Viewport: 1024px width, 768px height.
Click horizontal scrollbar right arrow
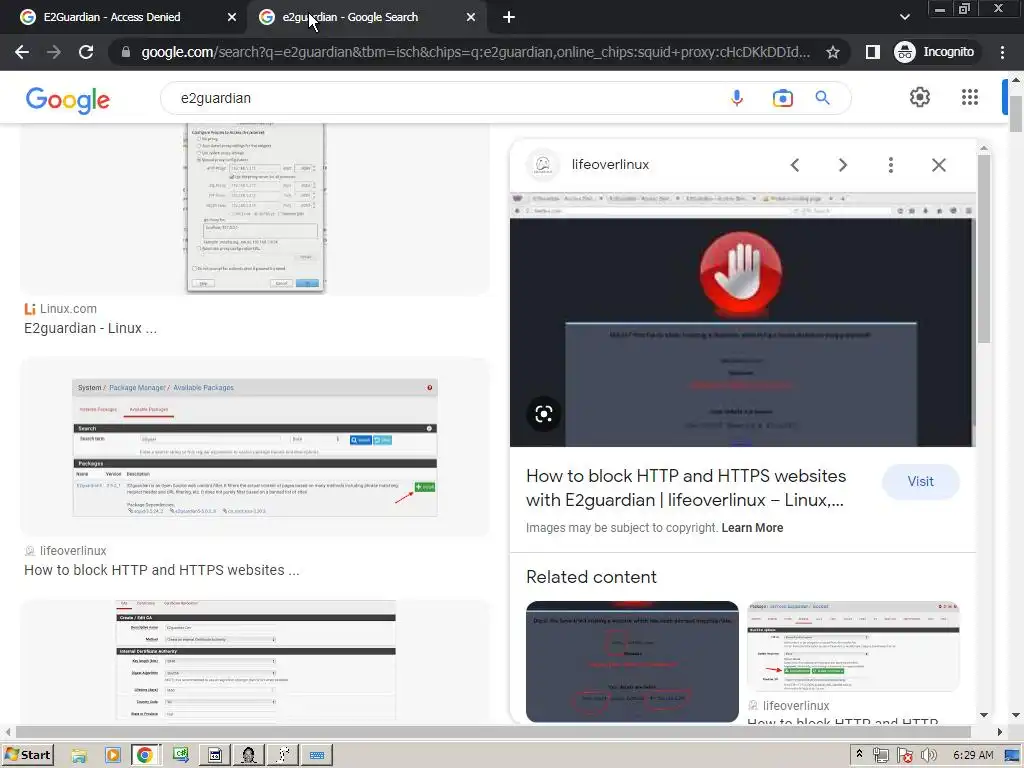click(x=999, y=732)
